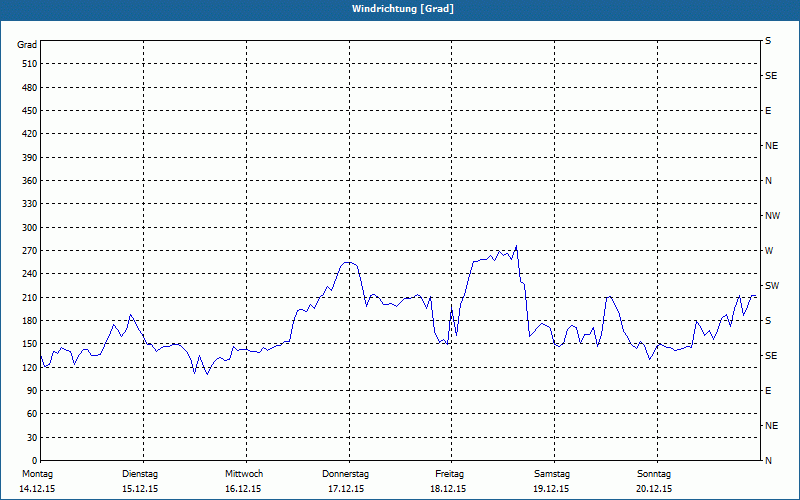Click the SW compass direction label
This screenshot has width=800, height=500.
pyautogui.click(x=771, y=285)
